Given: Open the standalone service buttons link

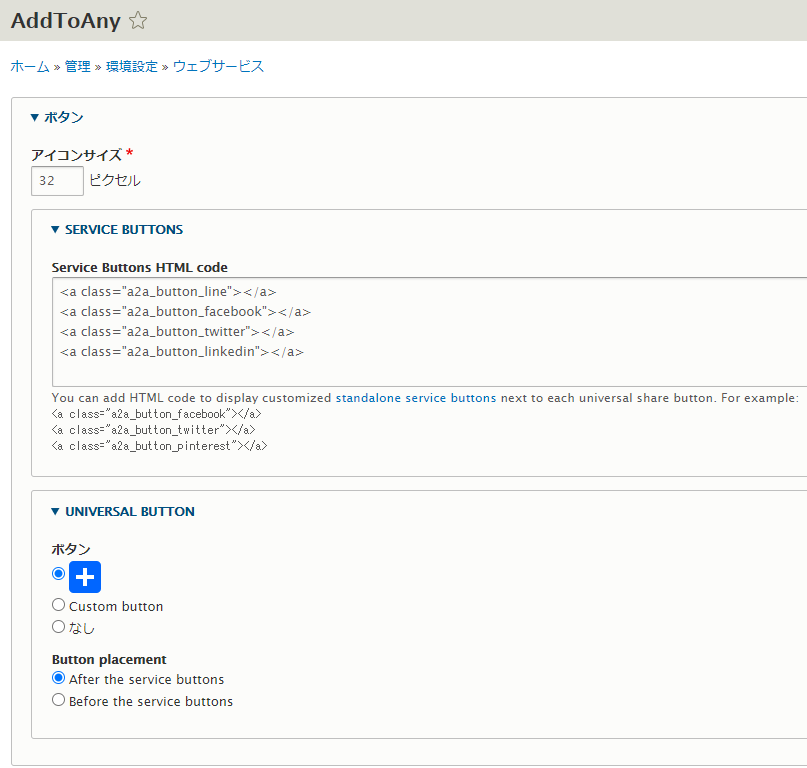Looking at the screenshot, I should click(x=416, y=398).
